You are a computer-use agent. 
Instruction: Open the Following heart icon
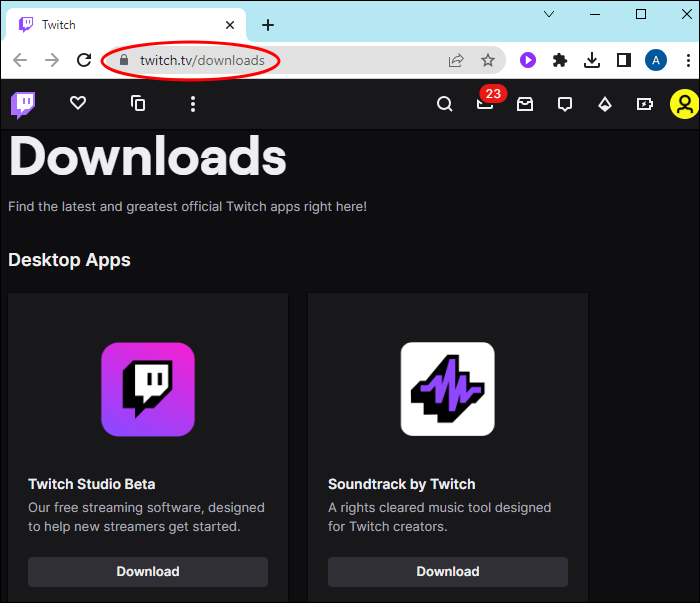78,103
